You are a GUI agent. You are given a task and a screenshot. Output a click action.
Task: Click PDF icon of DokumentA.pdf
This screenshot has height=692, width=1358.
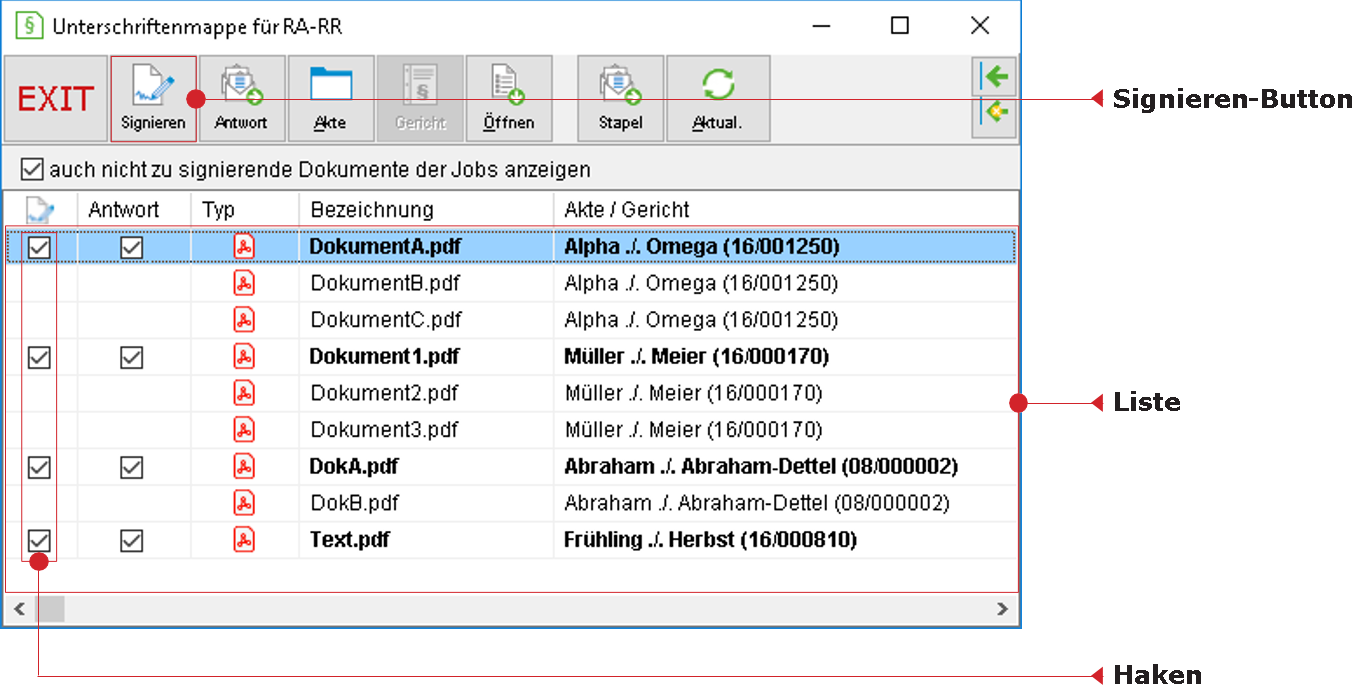(x=244, y=246)
